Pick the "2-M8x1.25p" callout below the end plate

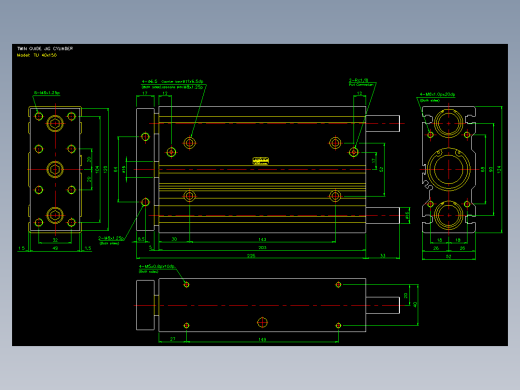point(111,240)
